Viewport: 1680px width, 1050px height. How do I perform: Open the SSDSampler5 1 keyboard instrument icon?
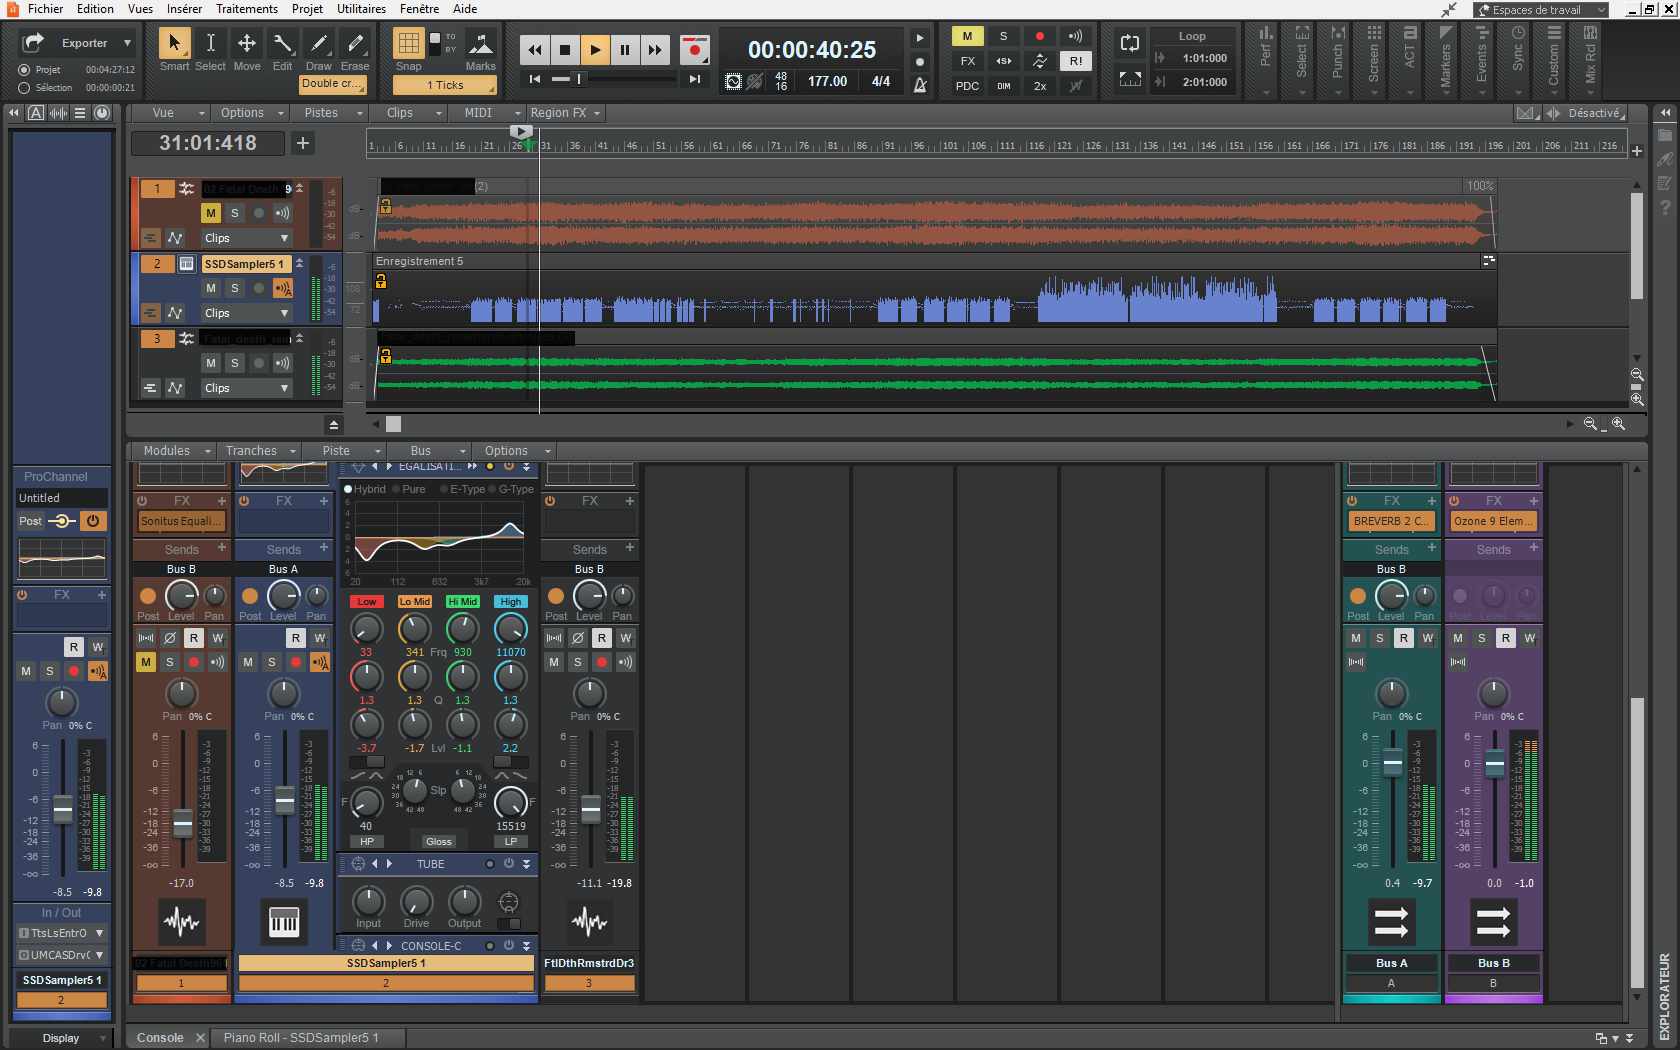(284, 922)
